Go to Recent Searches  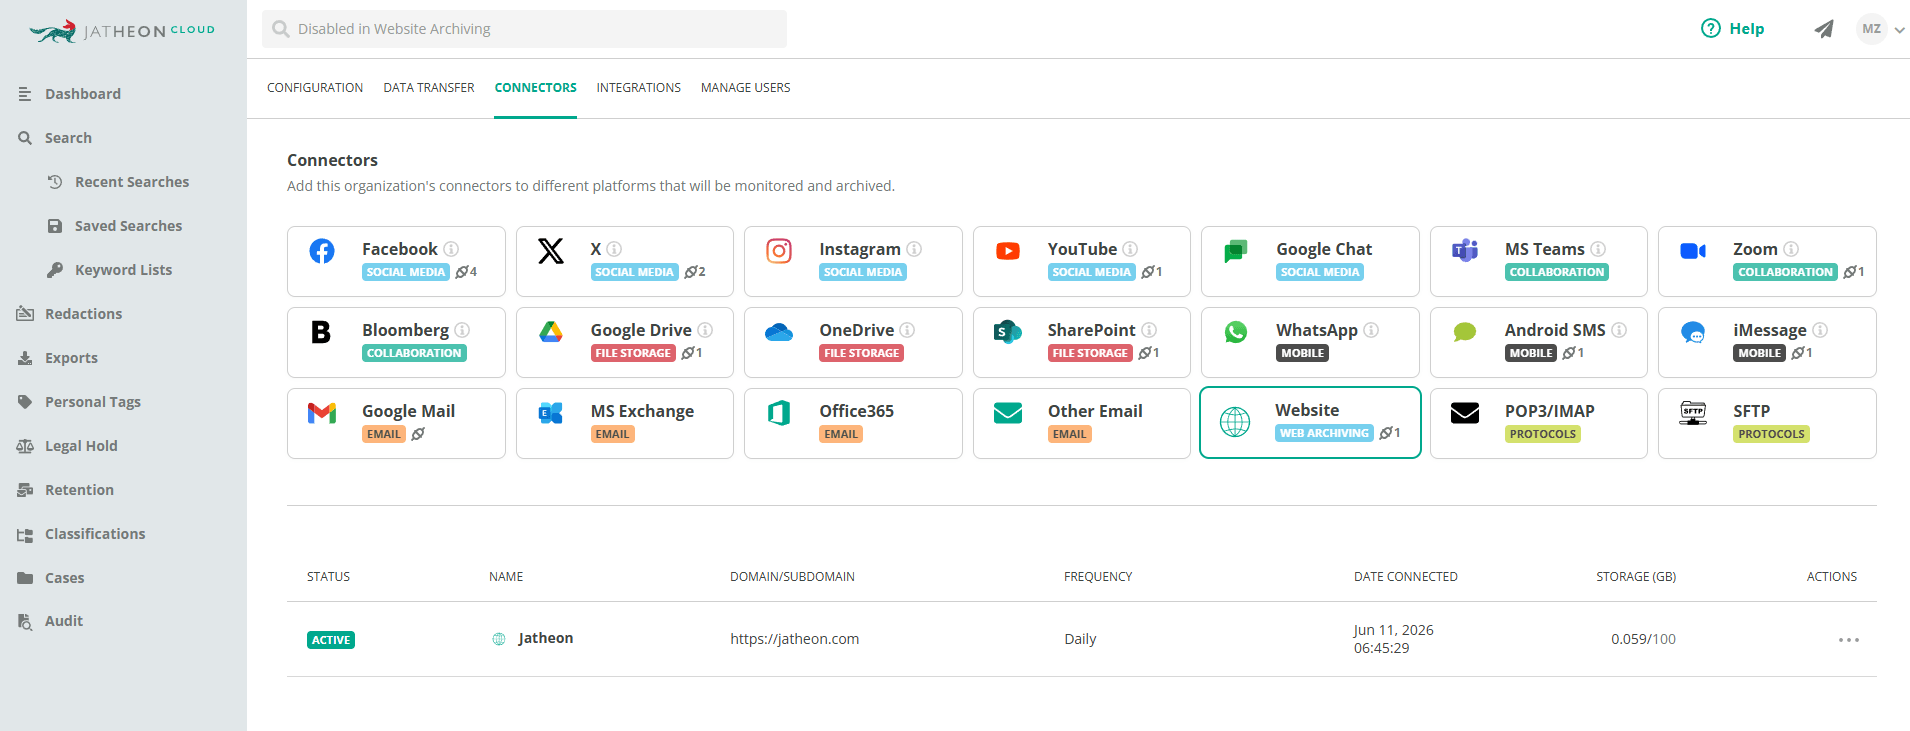click(x=132, y=182)
